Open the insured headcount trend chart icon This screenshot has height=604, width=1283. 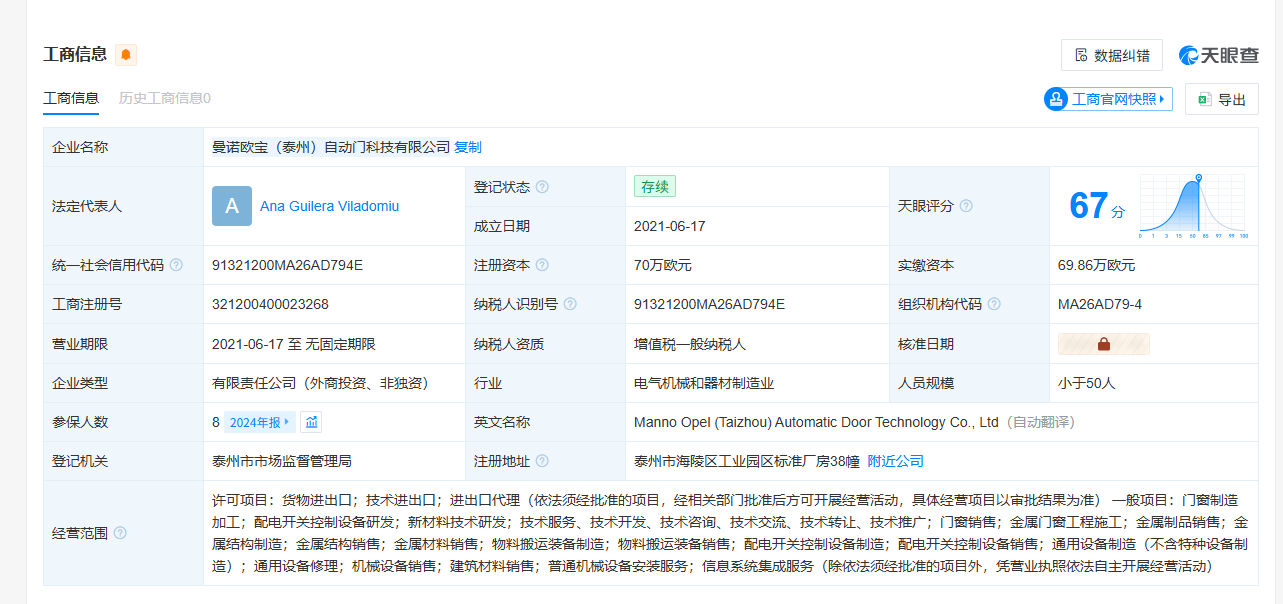click(312, 422)
